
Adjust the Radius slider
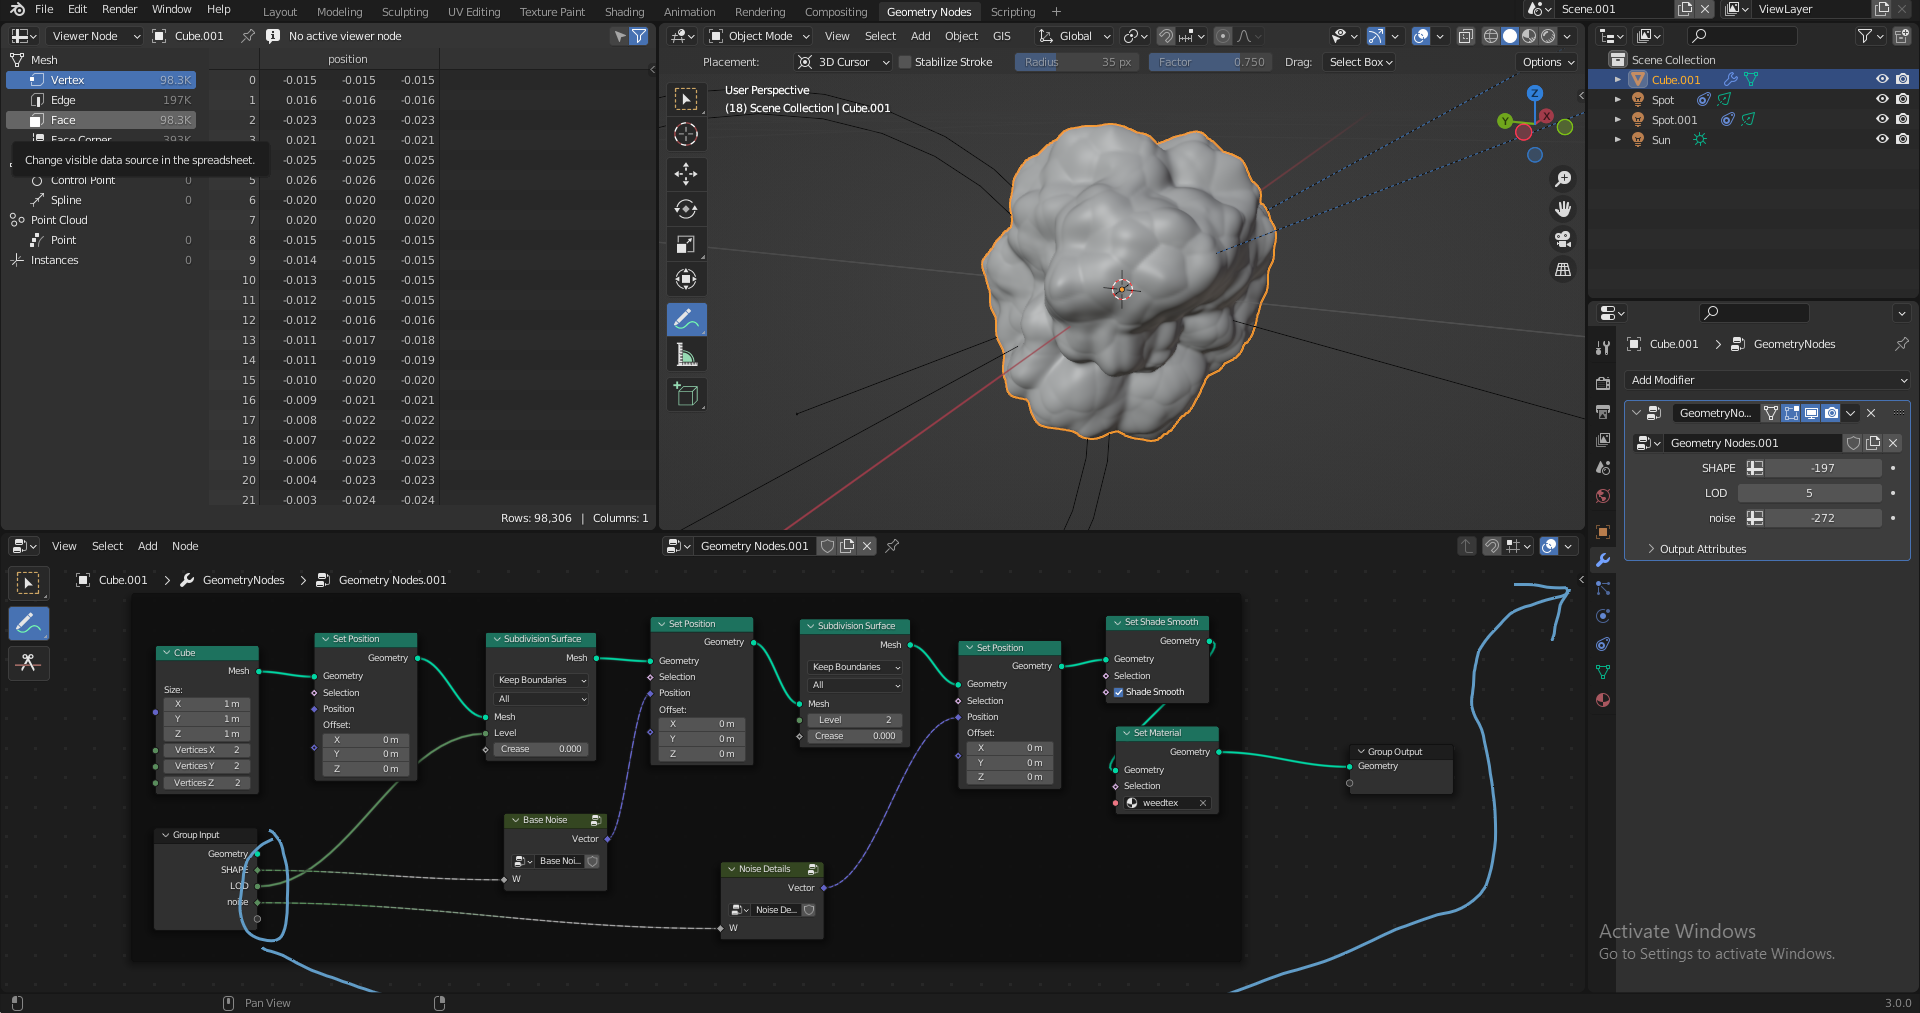point(1077,62)
